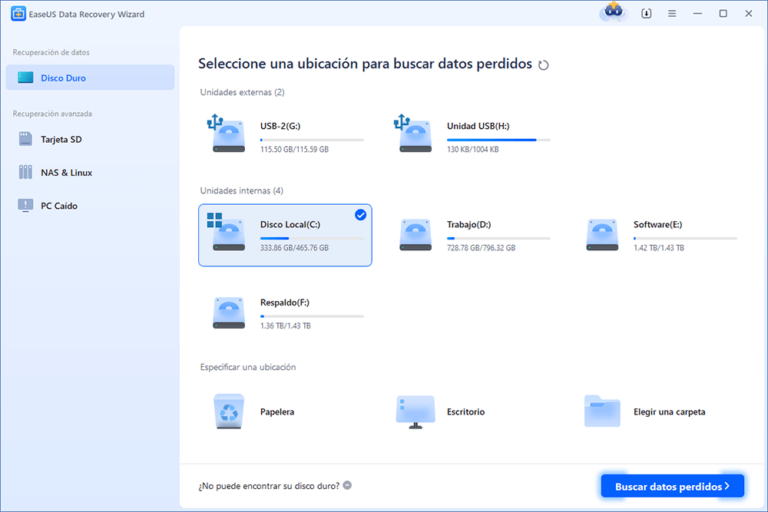Choose Escritorio as scan location
The height and width of the screenshot is (512, 768).
(x=466, y=412)
